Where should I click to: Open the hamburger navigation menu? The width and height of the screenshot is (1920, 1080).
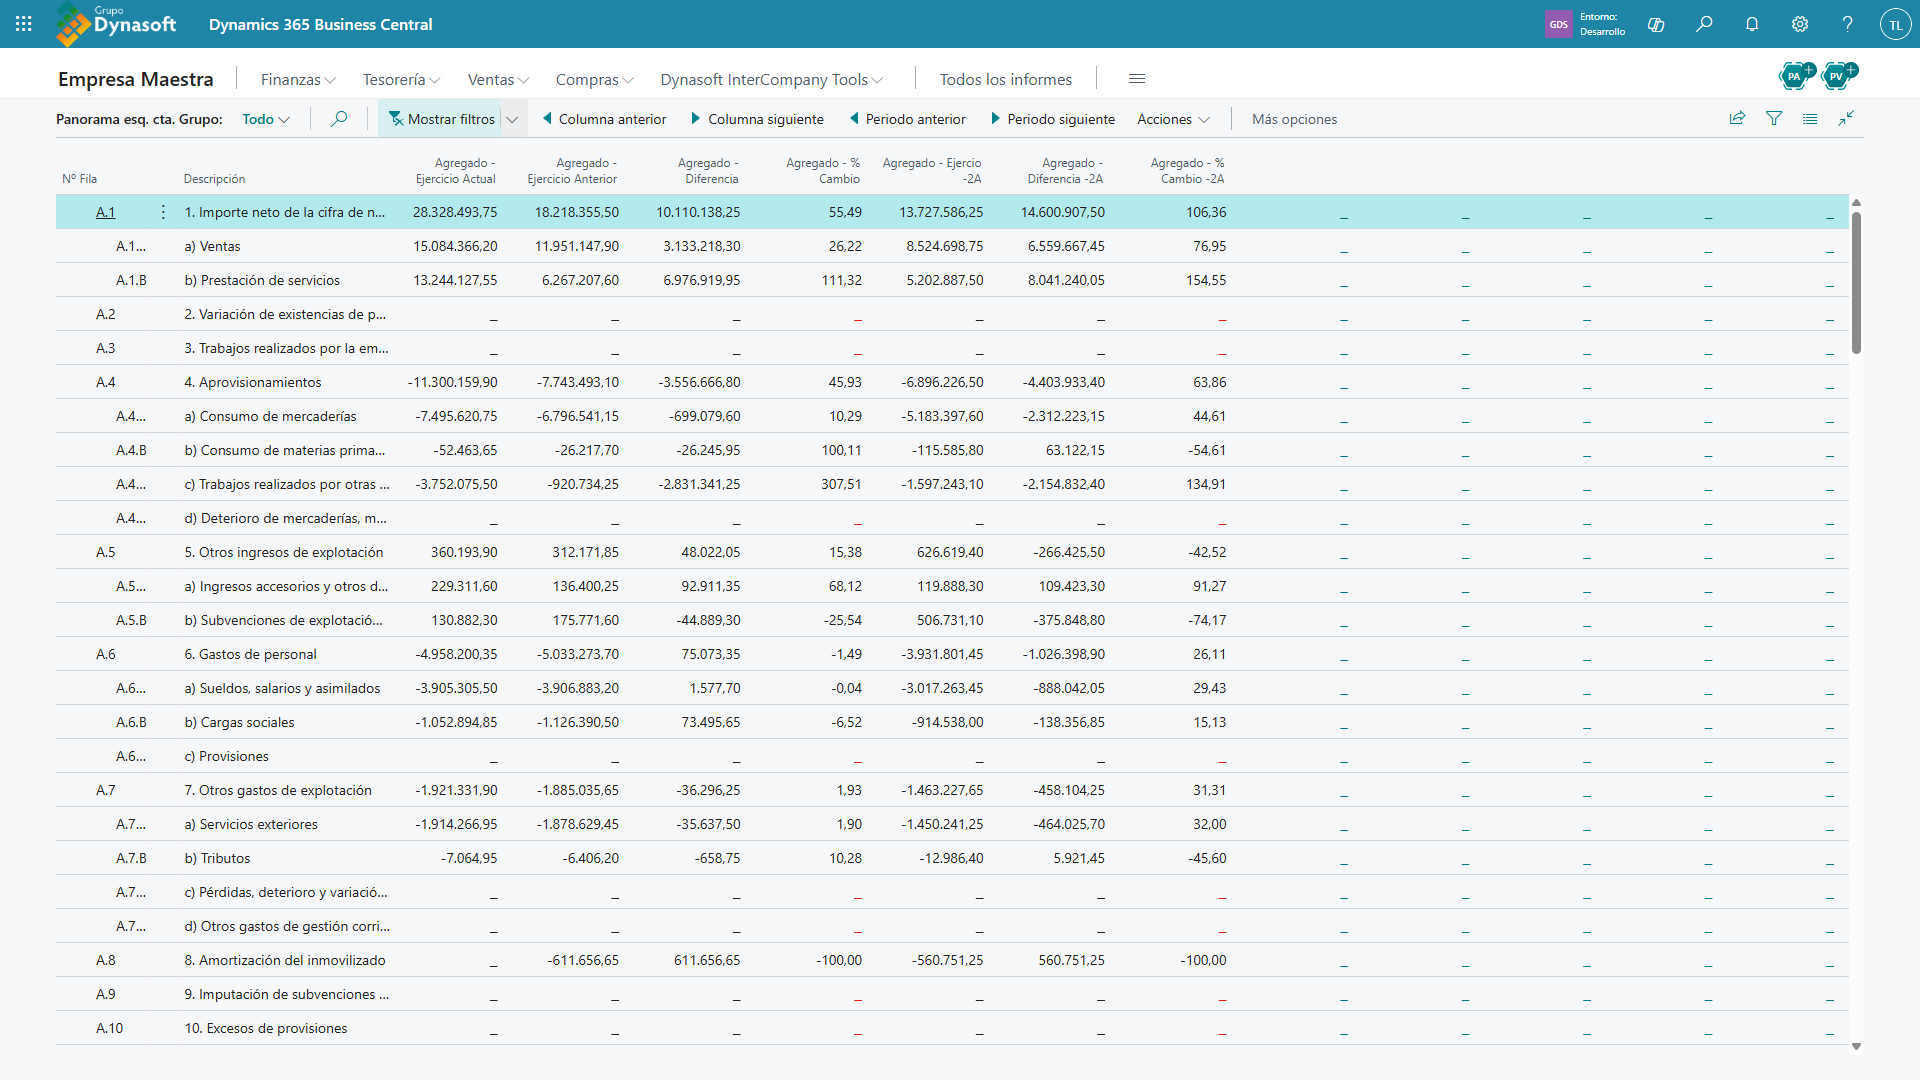tap(1137, 79)
